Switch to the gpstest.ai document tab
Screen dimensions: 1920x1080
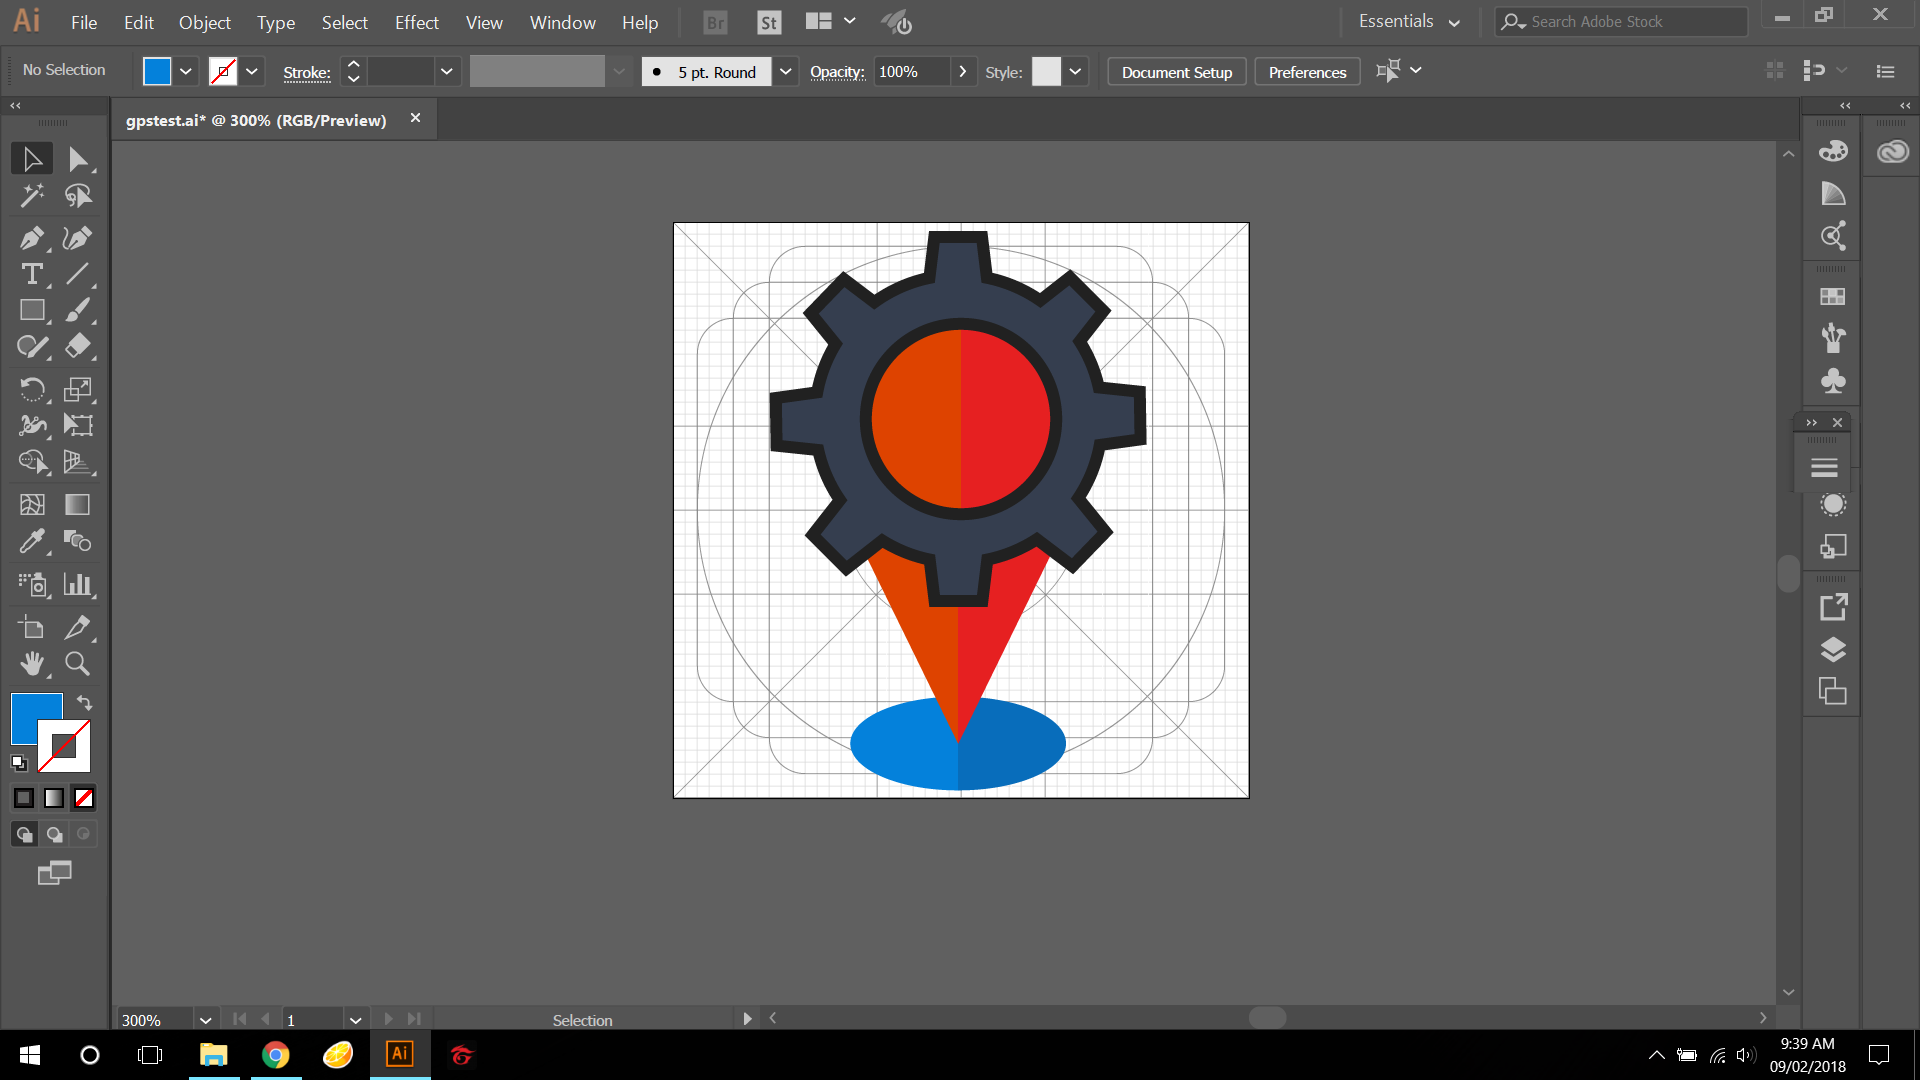(x=256, y=120)
